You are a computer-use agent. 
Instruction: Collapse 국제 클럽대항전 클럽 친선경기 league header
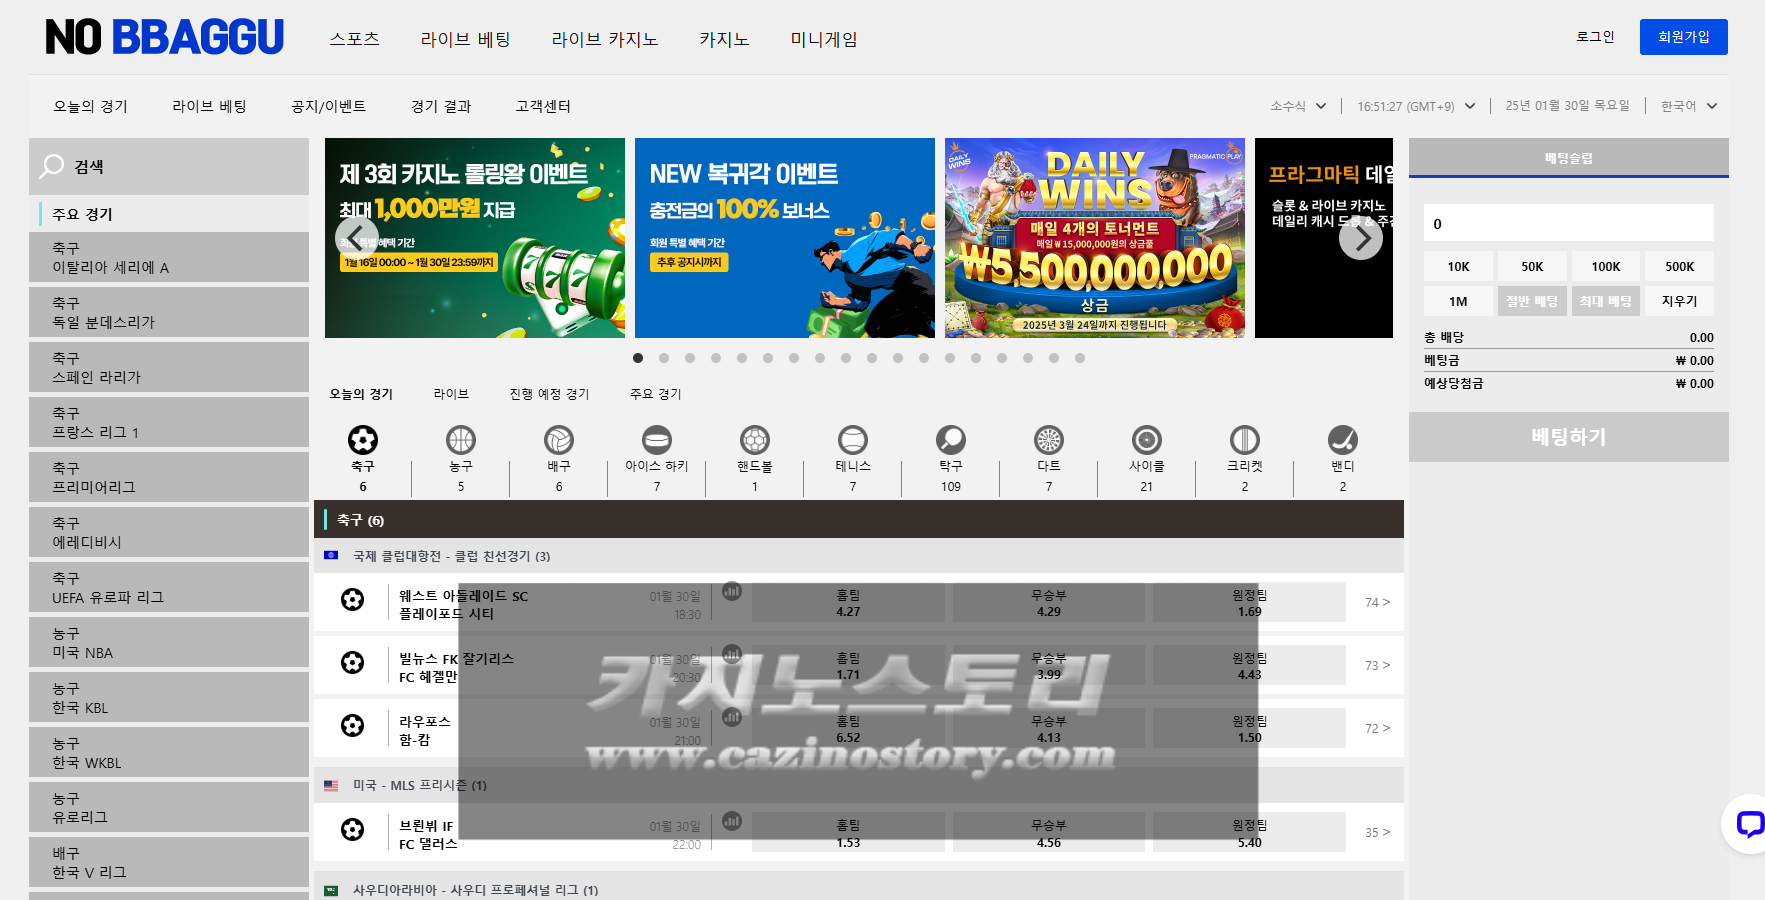tap(858, 556)
